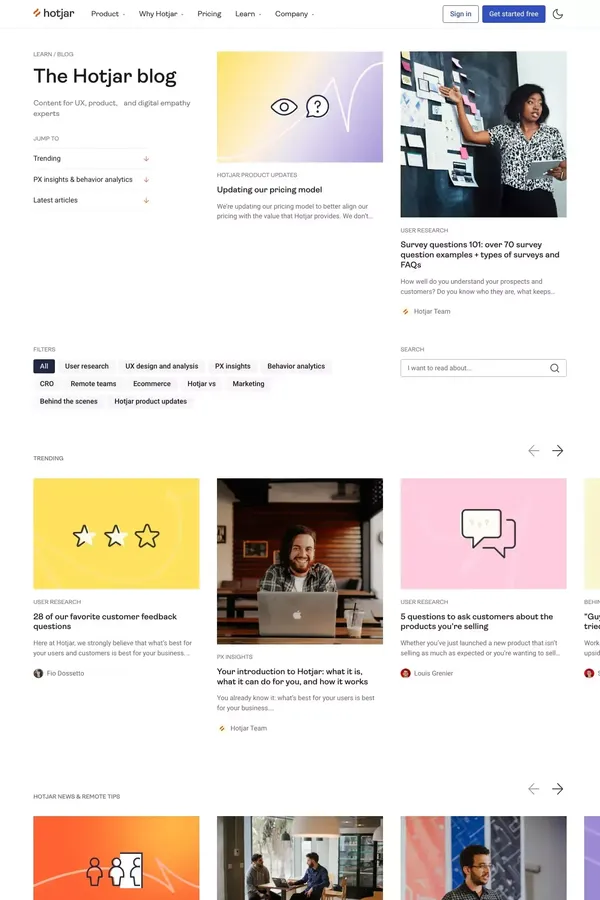Click PX insights jump-to down arrow

[x=146, y=180]
